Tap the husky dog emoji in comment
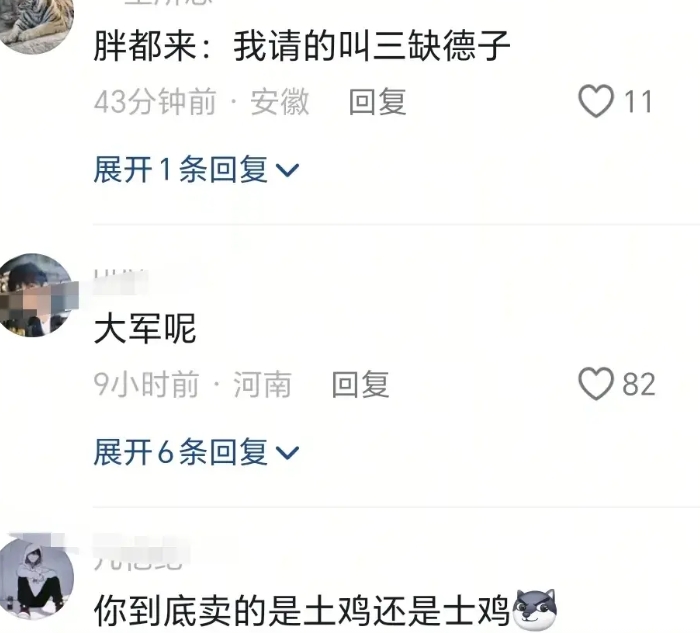700x633 pixels. tap(535, 609)
